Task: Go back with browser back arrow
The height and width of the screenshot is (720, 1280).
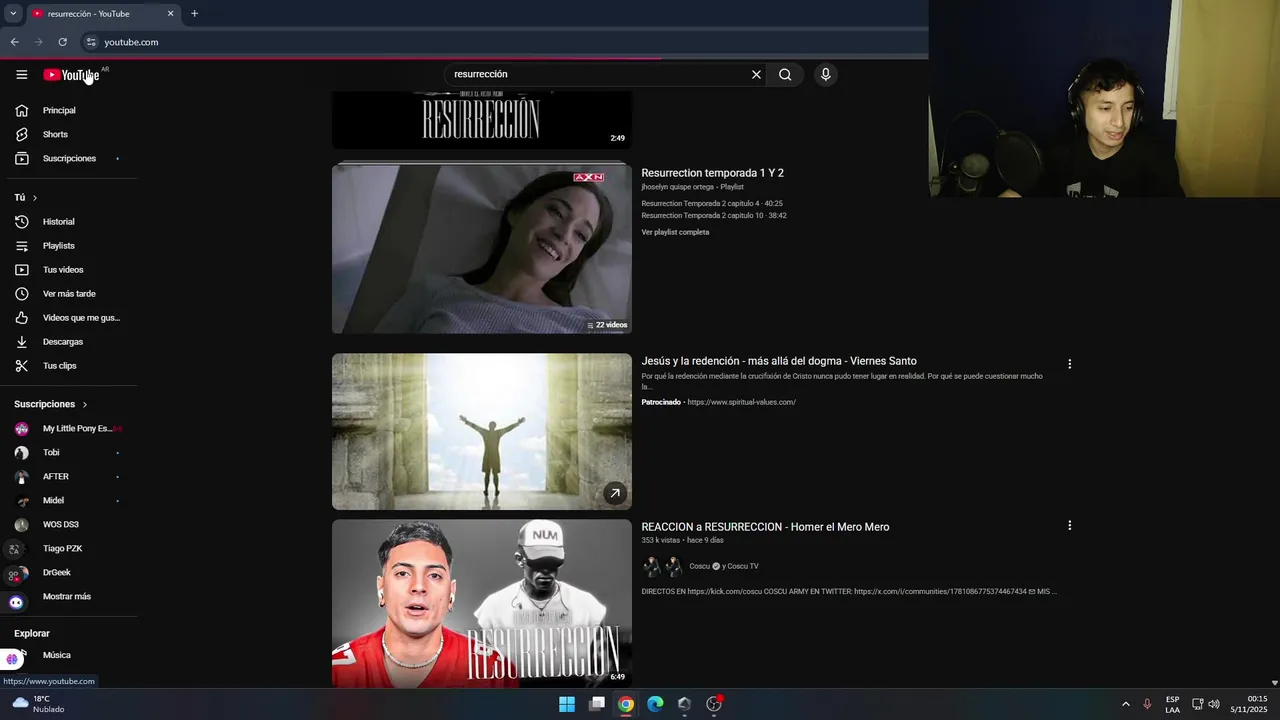Action: tap(14, 42)
